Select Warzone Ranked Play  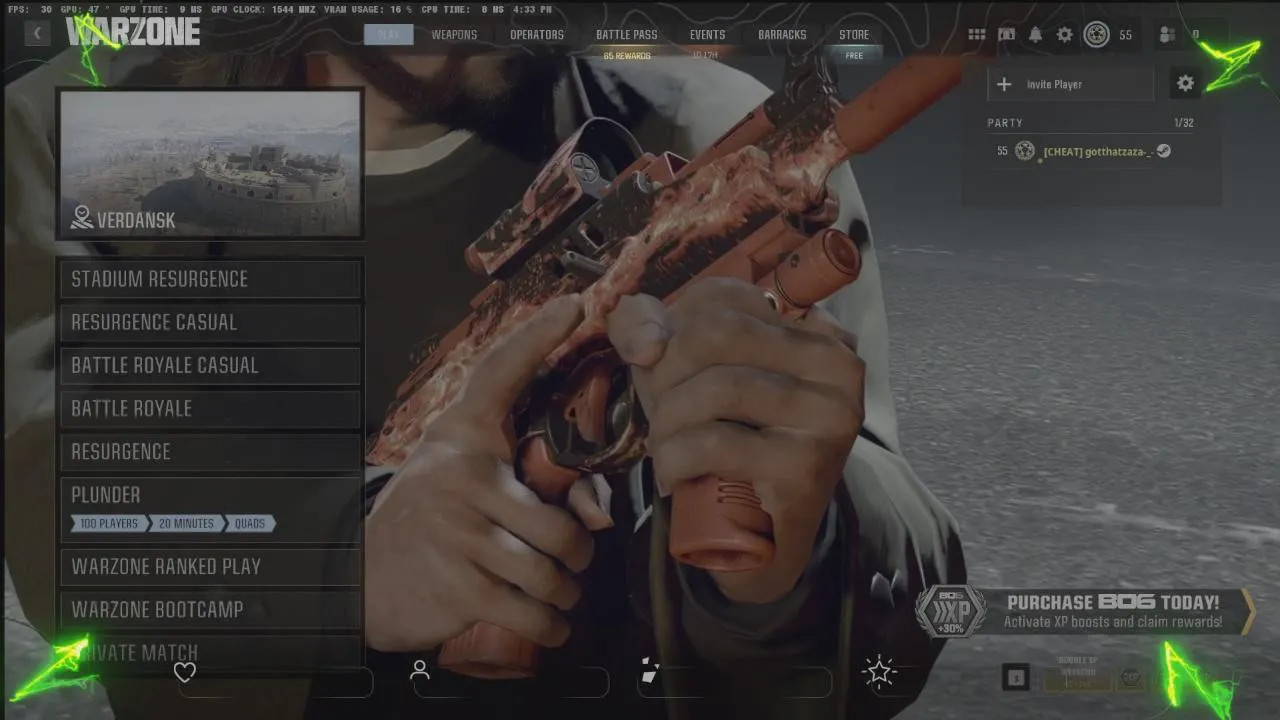pos(210,566)
